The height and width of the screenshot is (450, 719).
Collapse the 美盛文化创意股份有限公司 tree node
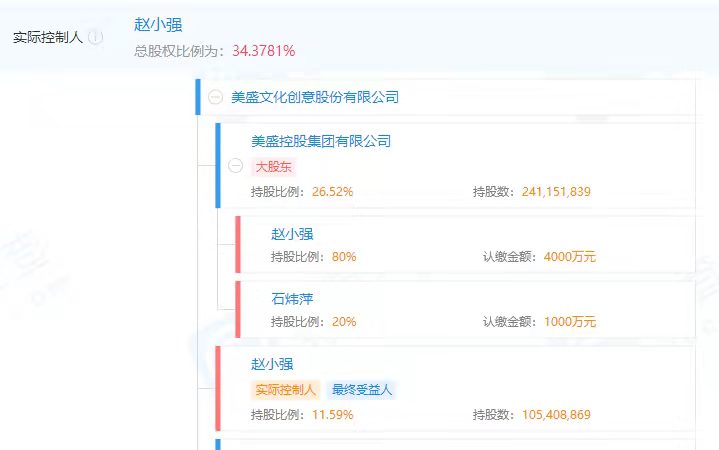tap(215, 98)
